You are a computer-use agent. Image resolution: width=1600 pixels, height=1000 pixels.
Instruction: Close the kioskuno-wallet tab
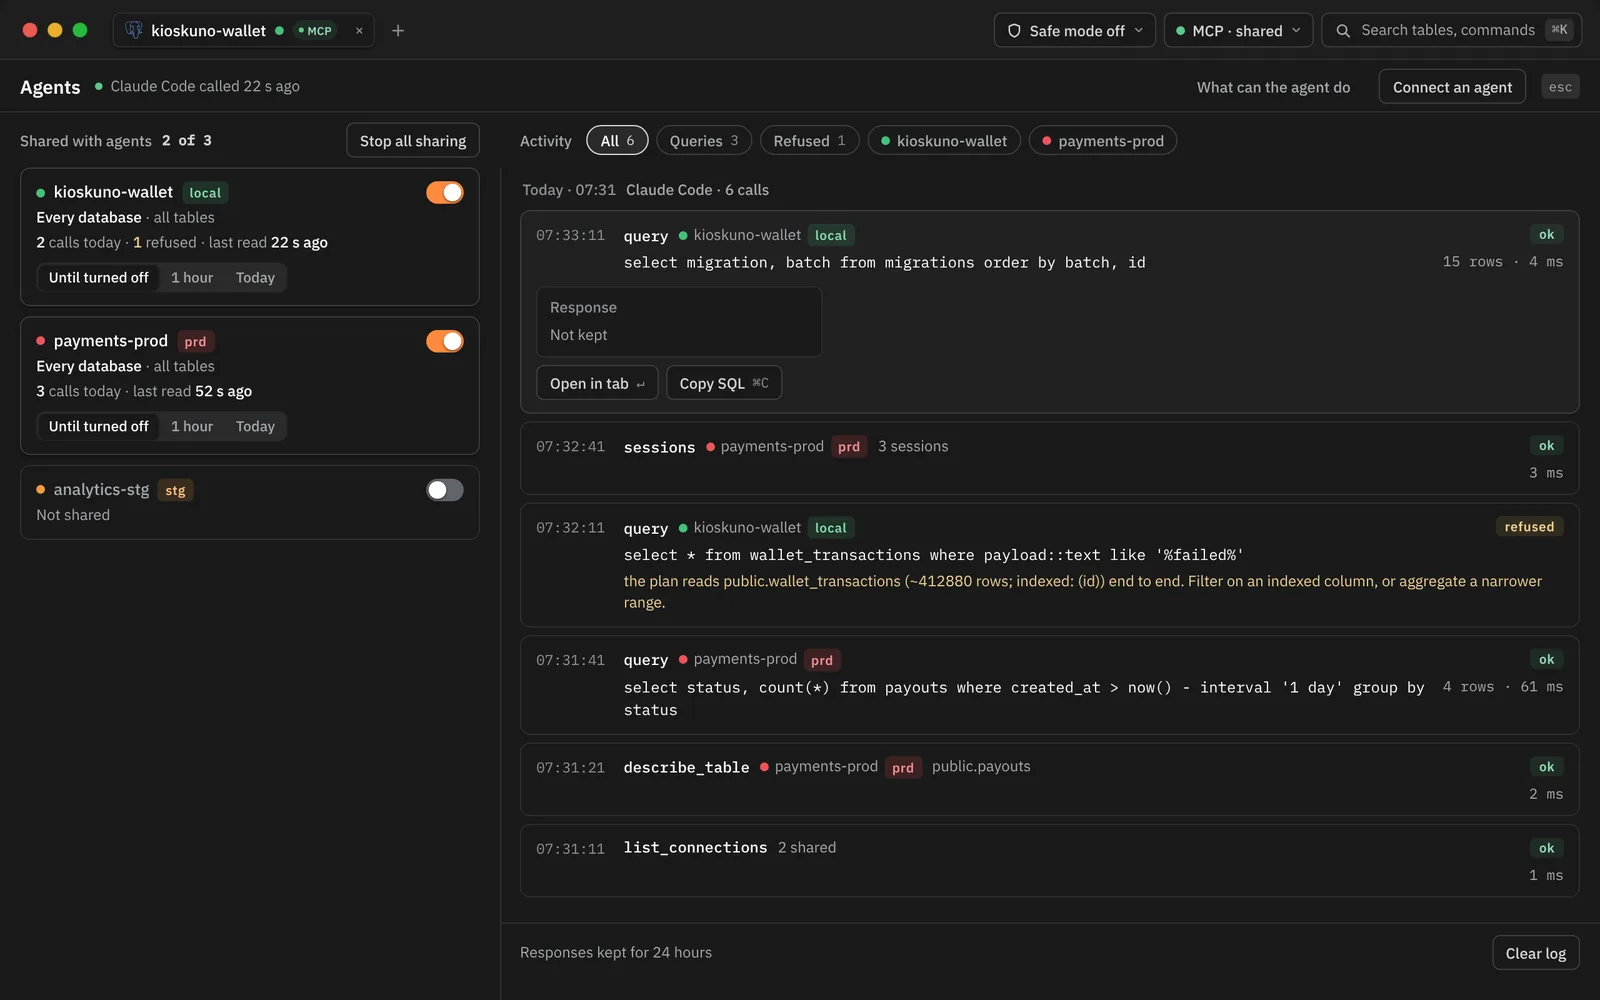[x=359, y=31]
